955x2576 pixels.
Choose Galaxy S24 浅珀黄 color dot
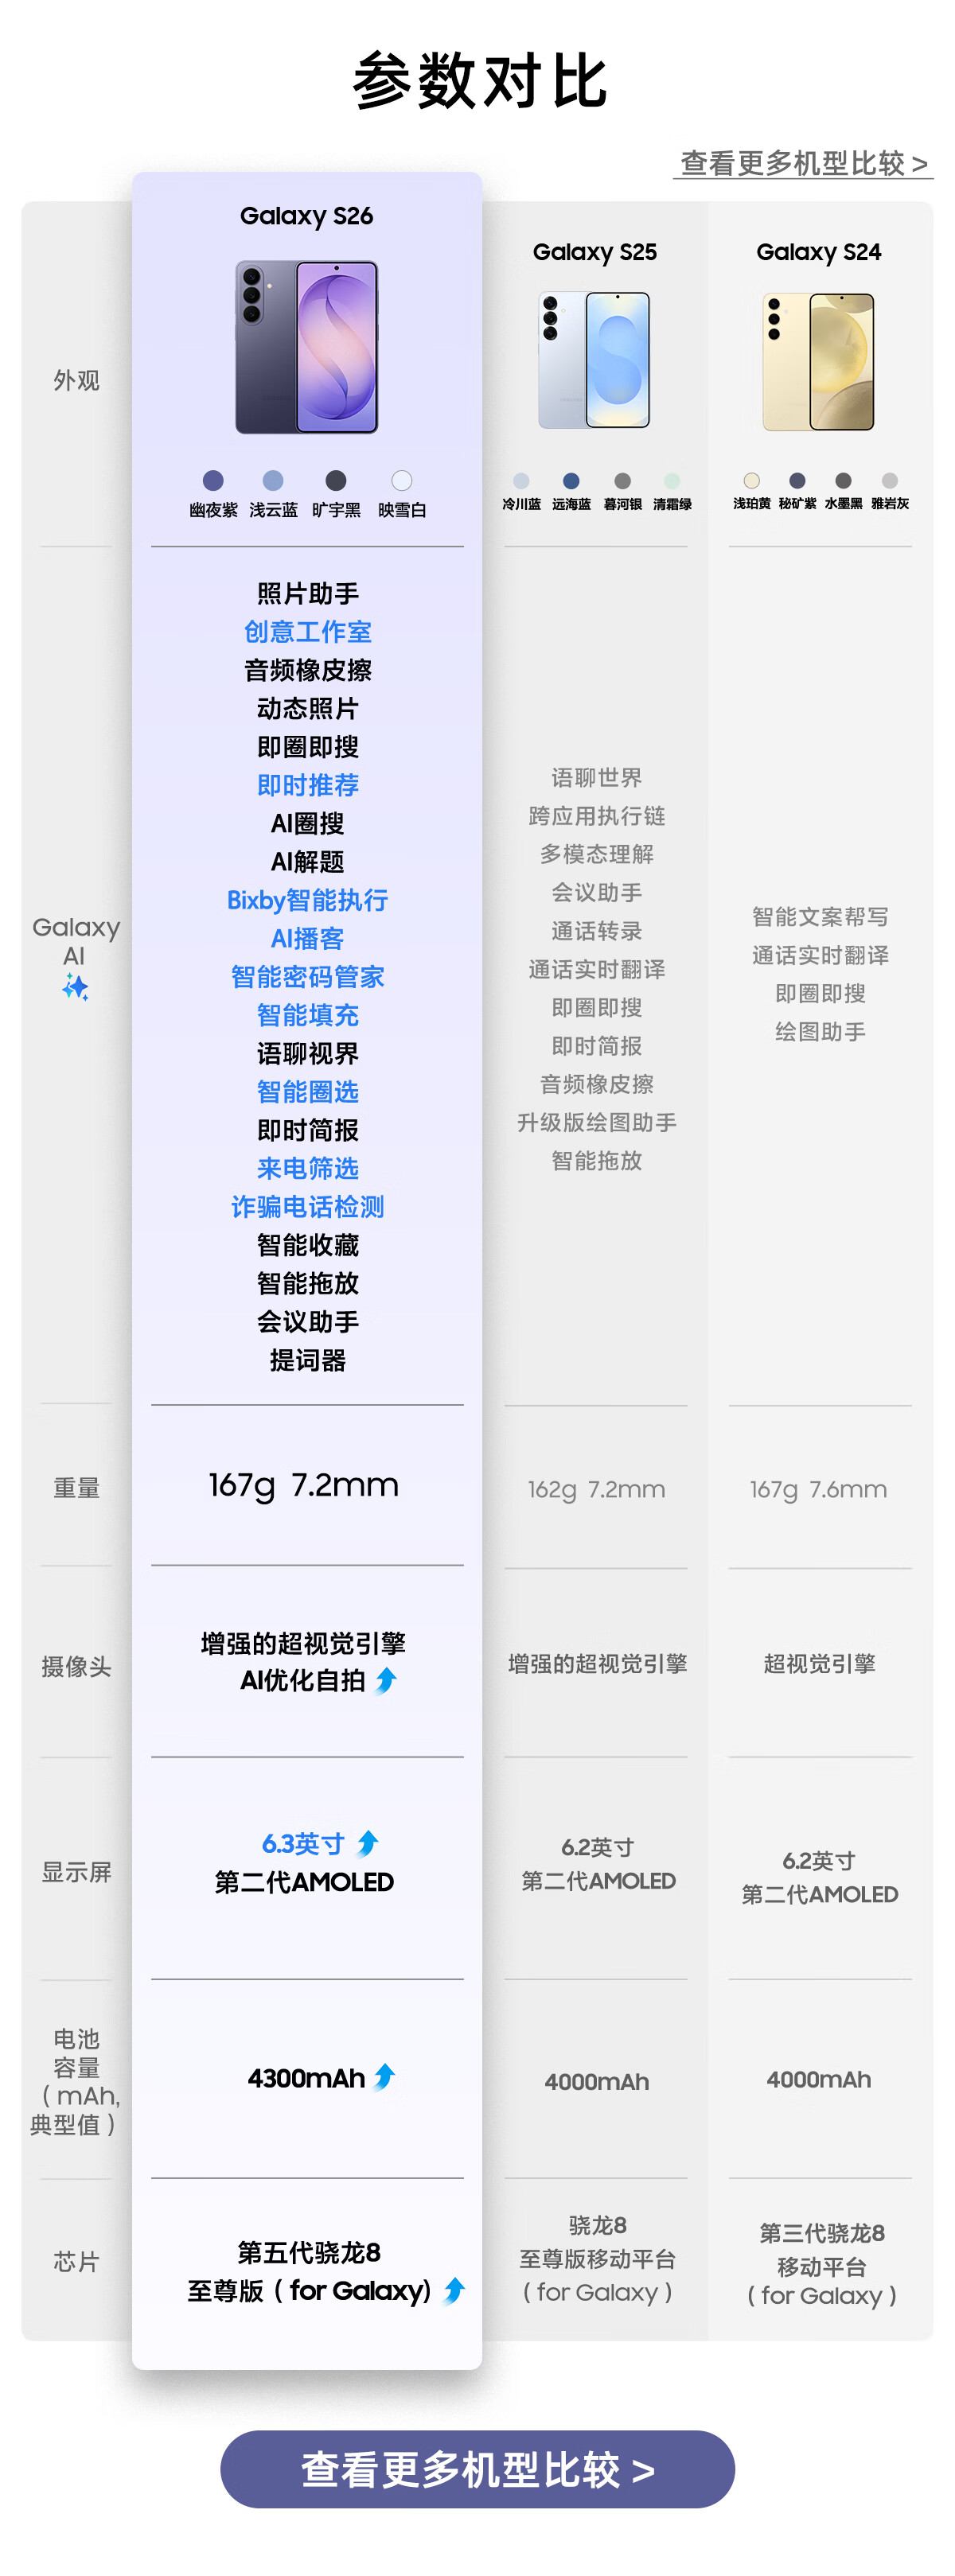coord(752,481)
